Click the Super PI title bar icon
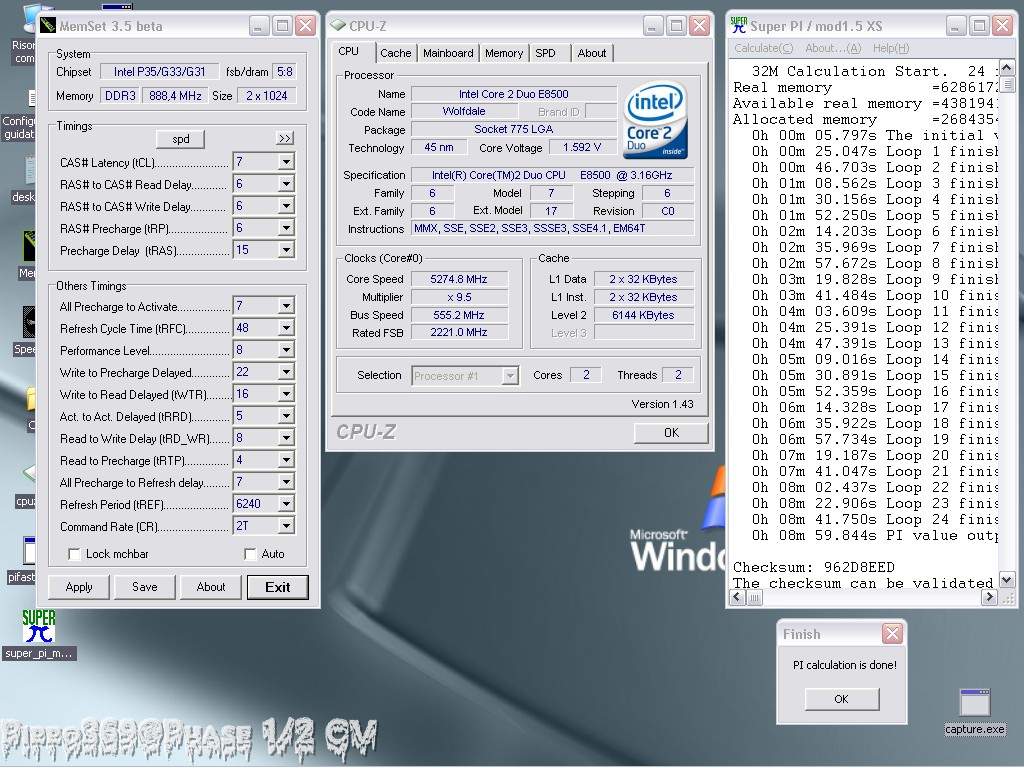Image resolution: width=1024 pixels, height=768 pixels. click(x=739, y=26)
